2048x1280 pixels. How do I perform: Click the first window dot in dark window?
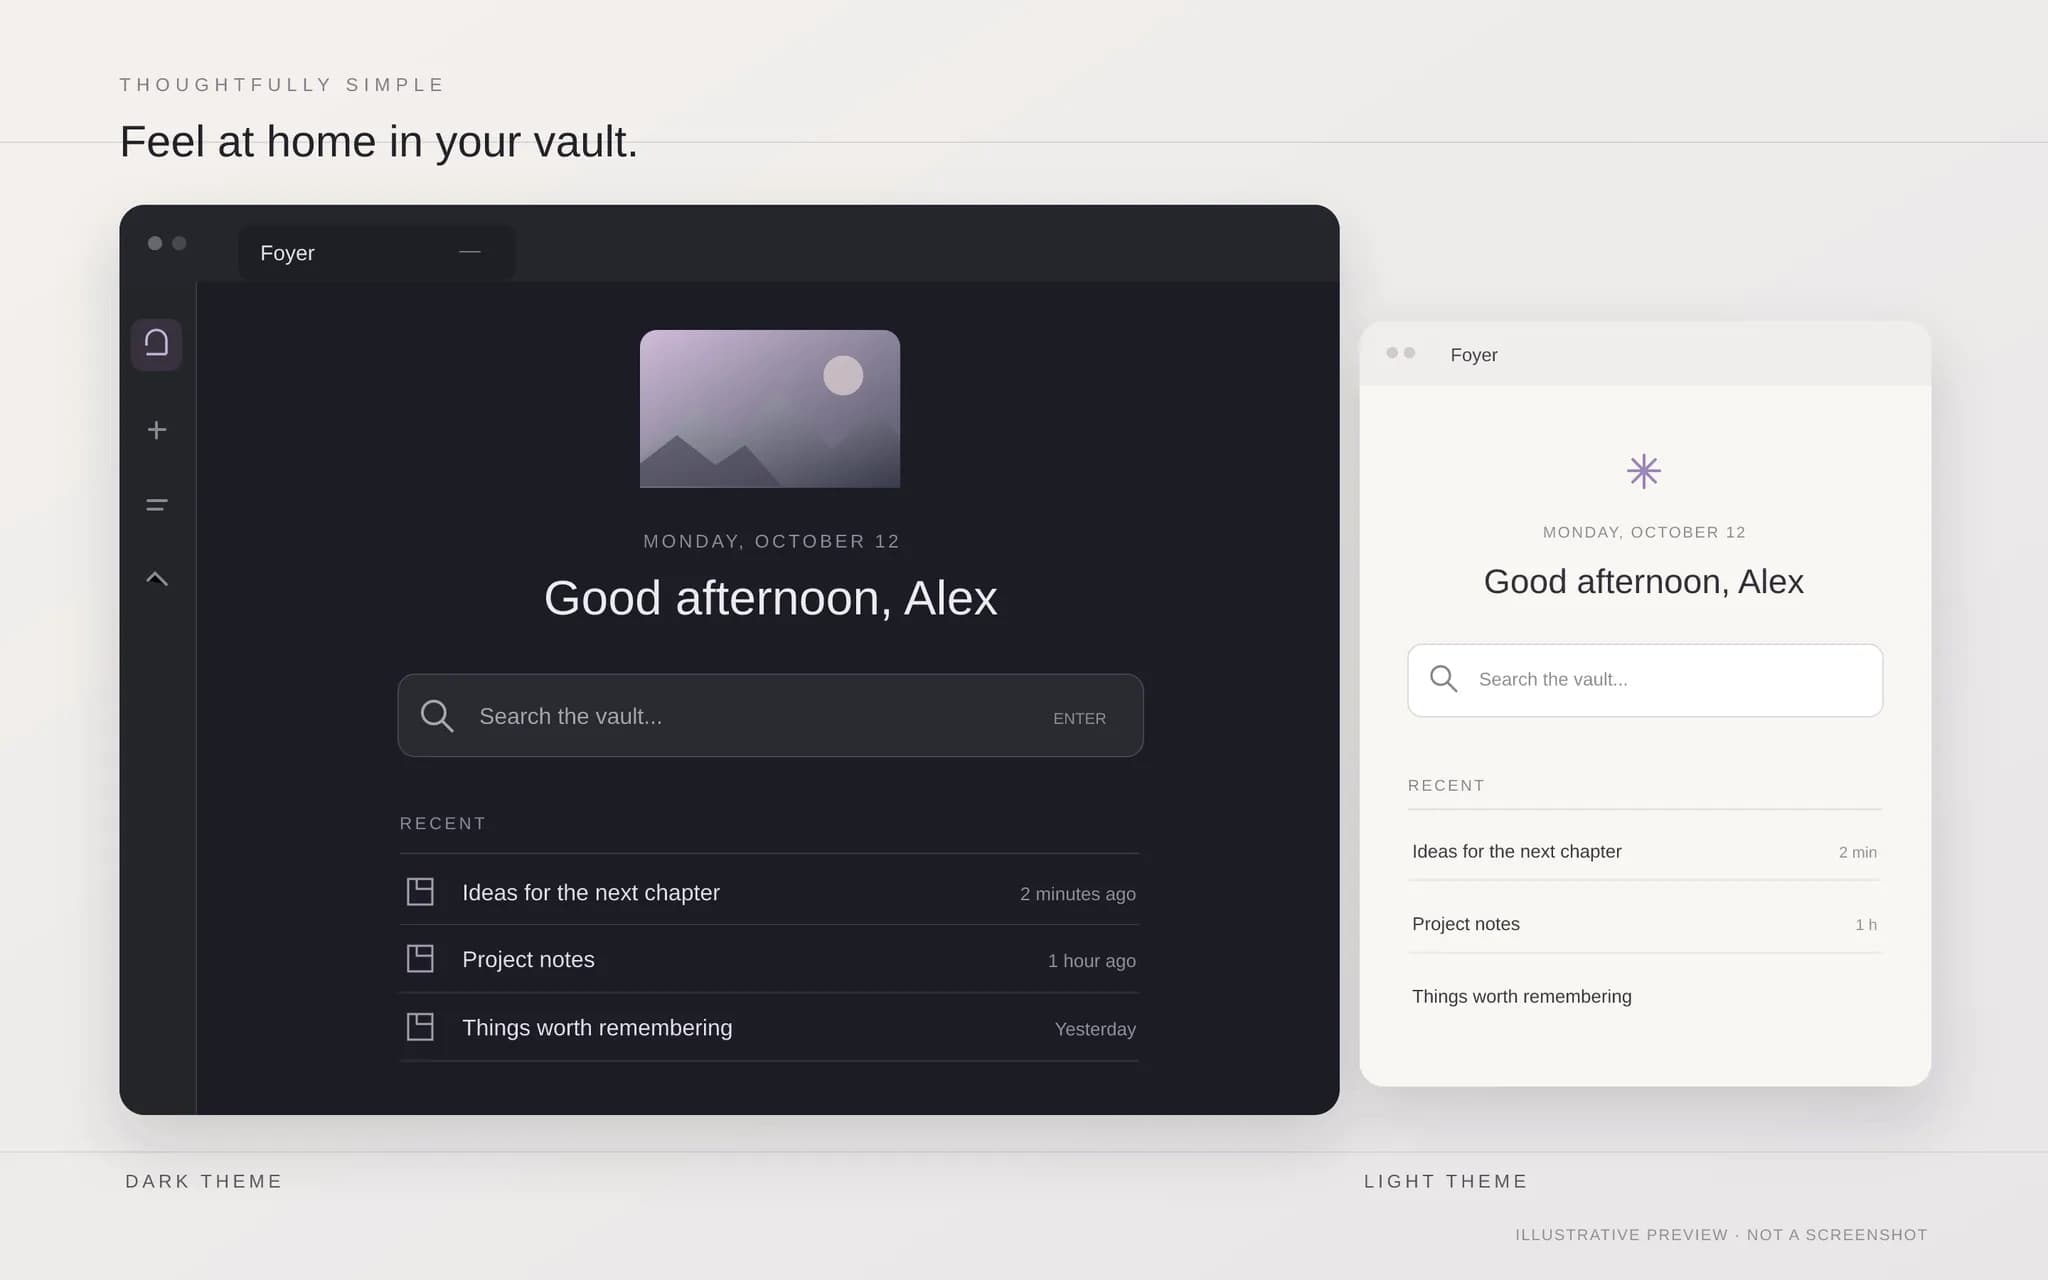point(155,243)
